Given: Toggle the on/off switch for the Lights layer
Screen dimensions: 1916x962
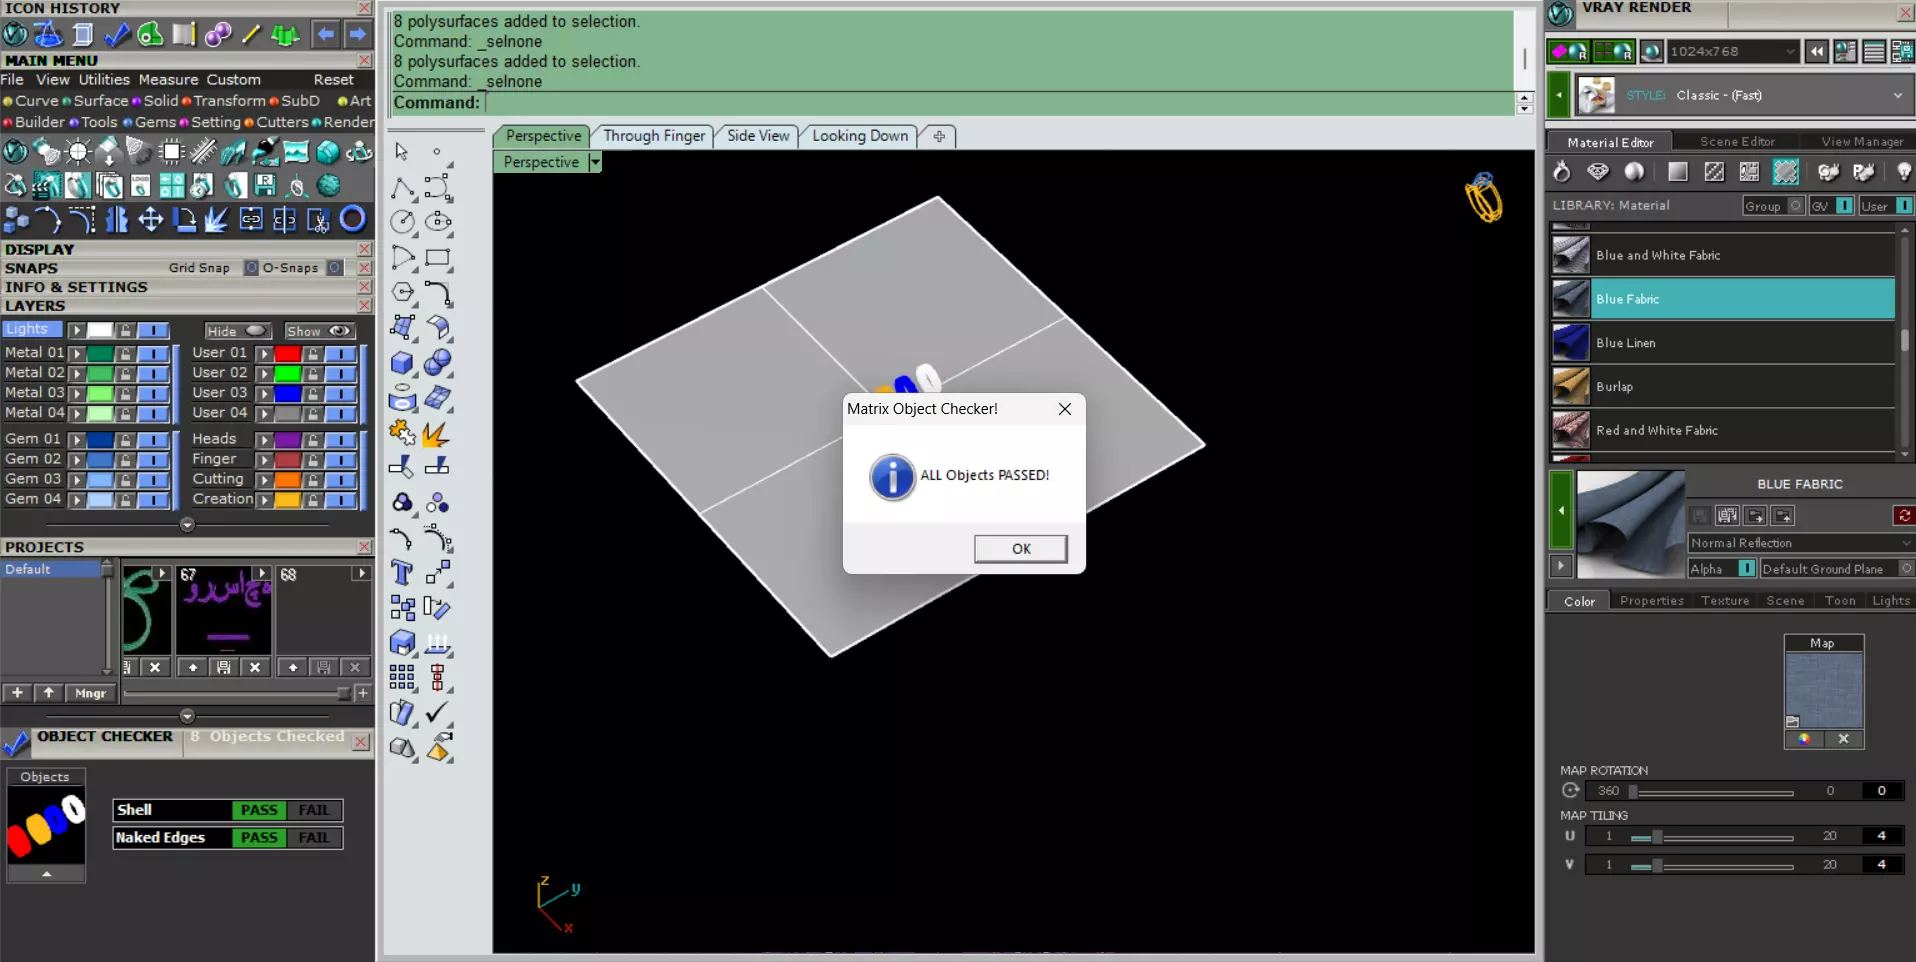Looking at the screenshot, I should (x=153, y=330).
